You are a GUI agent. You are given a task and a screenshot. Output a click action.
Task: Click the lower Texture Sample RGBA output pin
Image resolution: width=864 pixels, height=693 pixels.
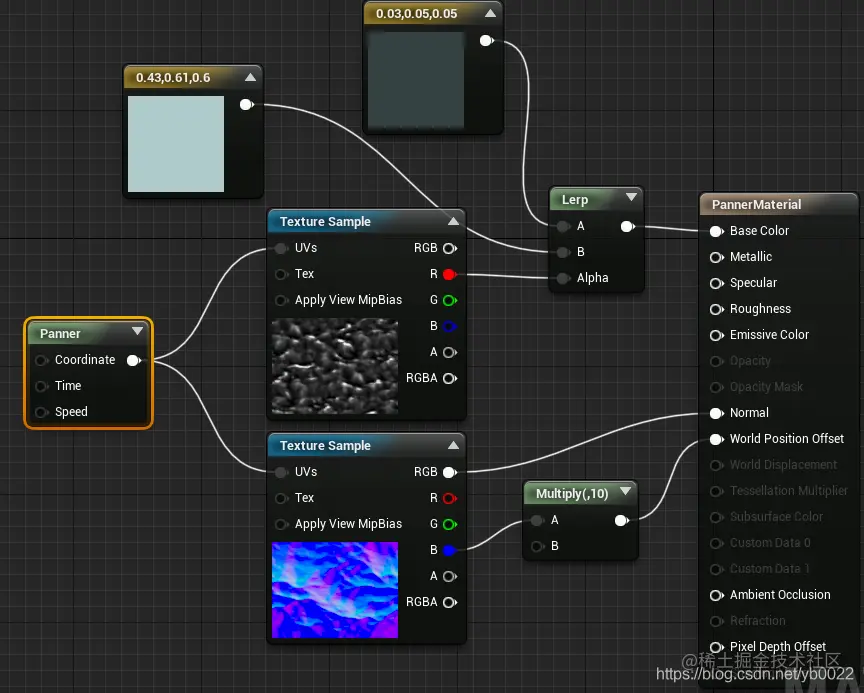(450, 602)
